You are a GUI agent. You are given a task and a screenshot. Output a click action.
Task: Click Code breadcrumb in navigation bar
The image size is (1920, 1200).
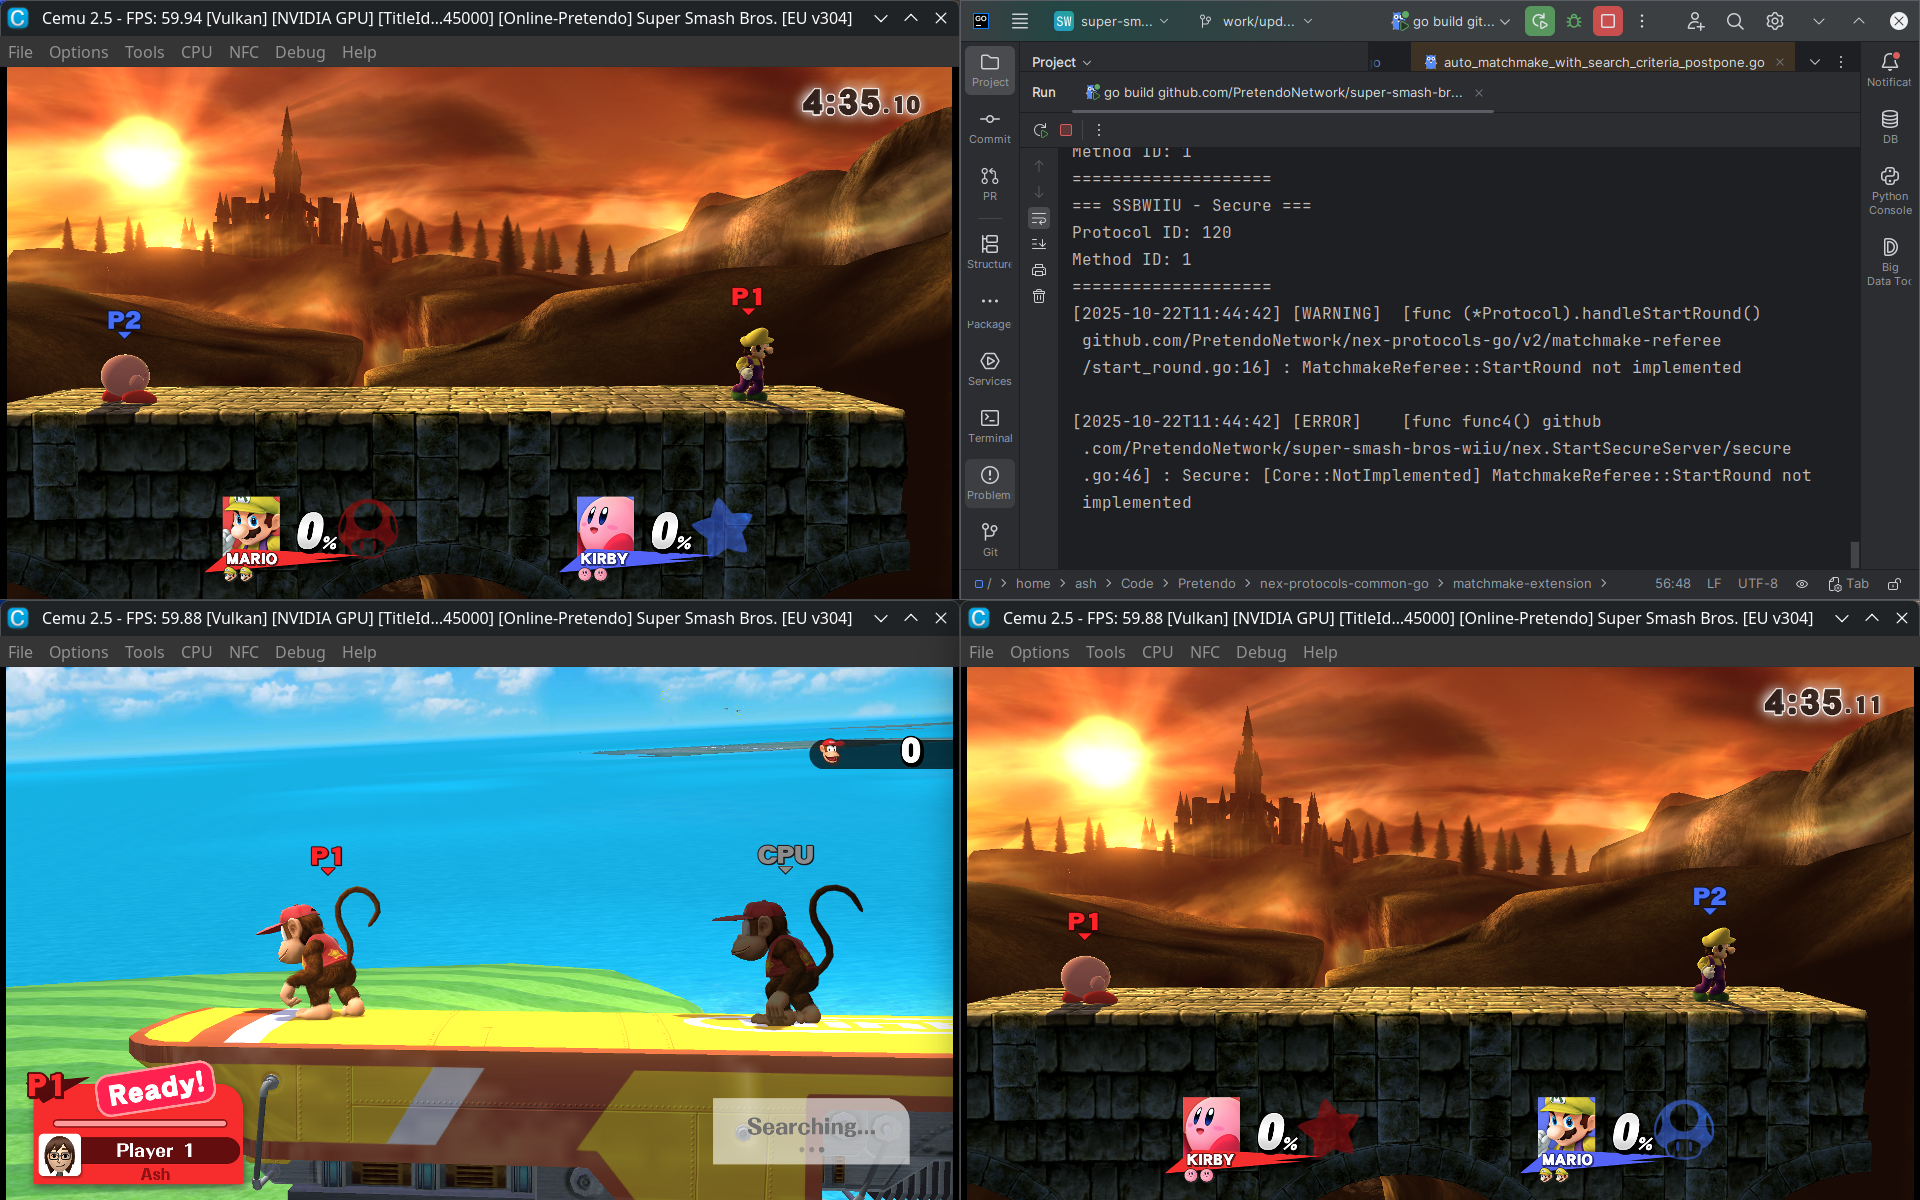(x=1137, y=584)
